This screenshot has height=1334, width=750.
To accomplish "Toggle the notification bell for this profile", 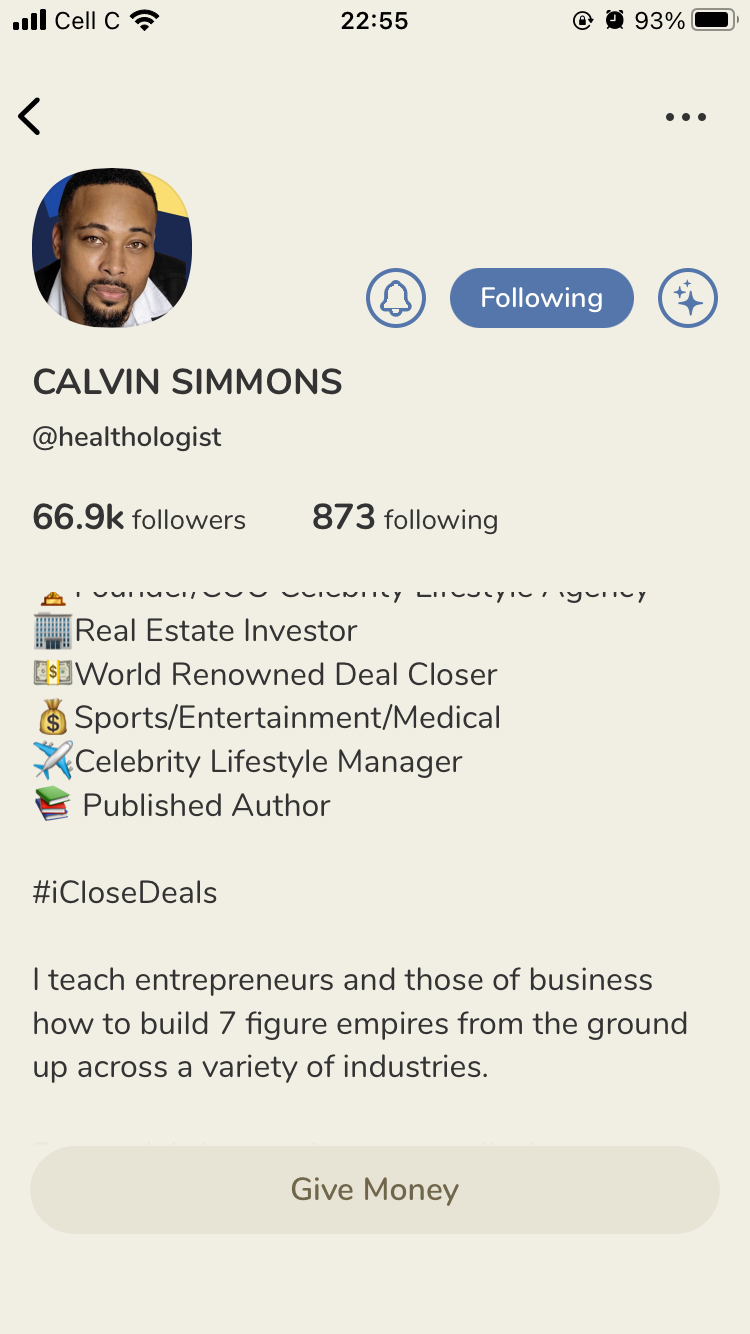I will pyautogui.click(x=396, y=298).
